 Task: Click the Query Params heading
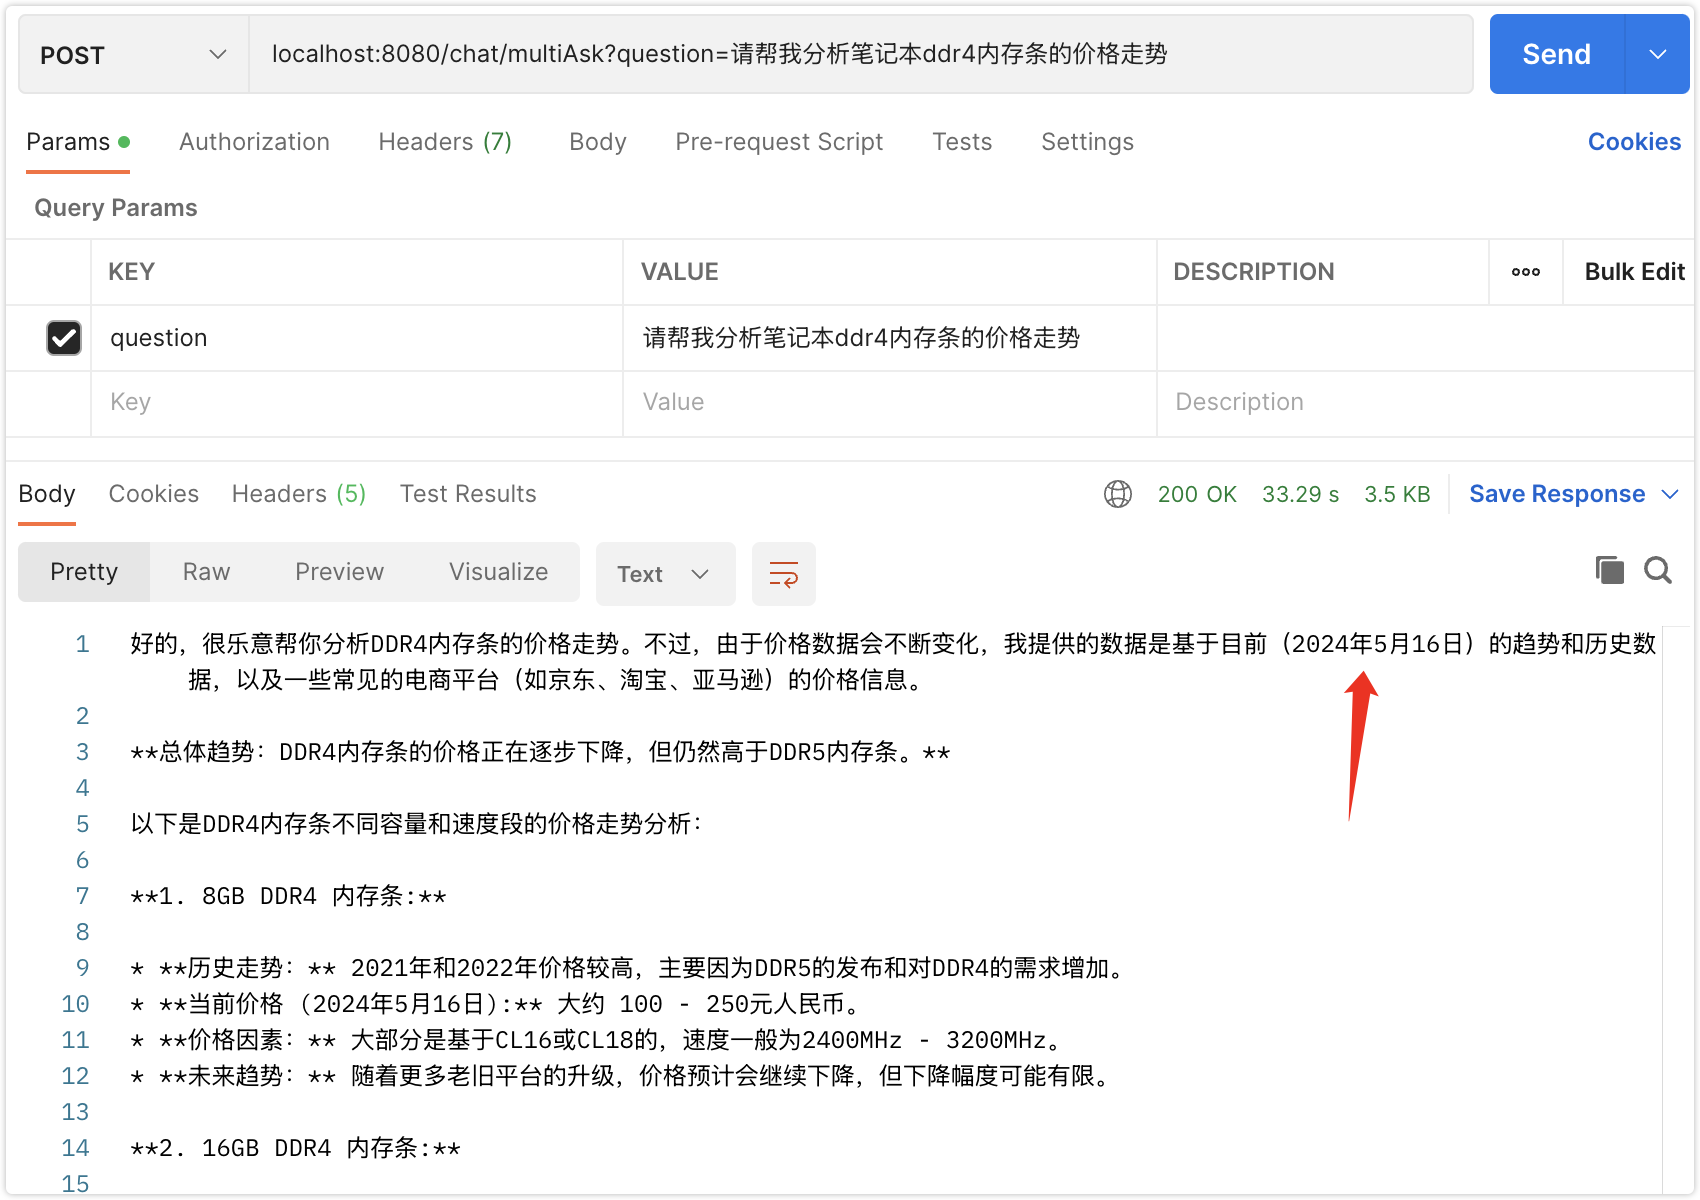[116, 208]
